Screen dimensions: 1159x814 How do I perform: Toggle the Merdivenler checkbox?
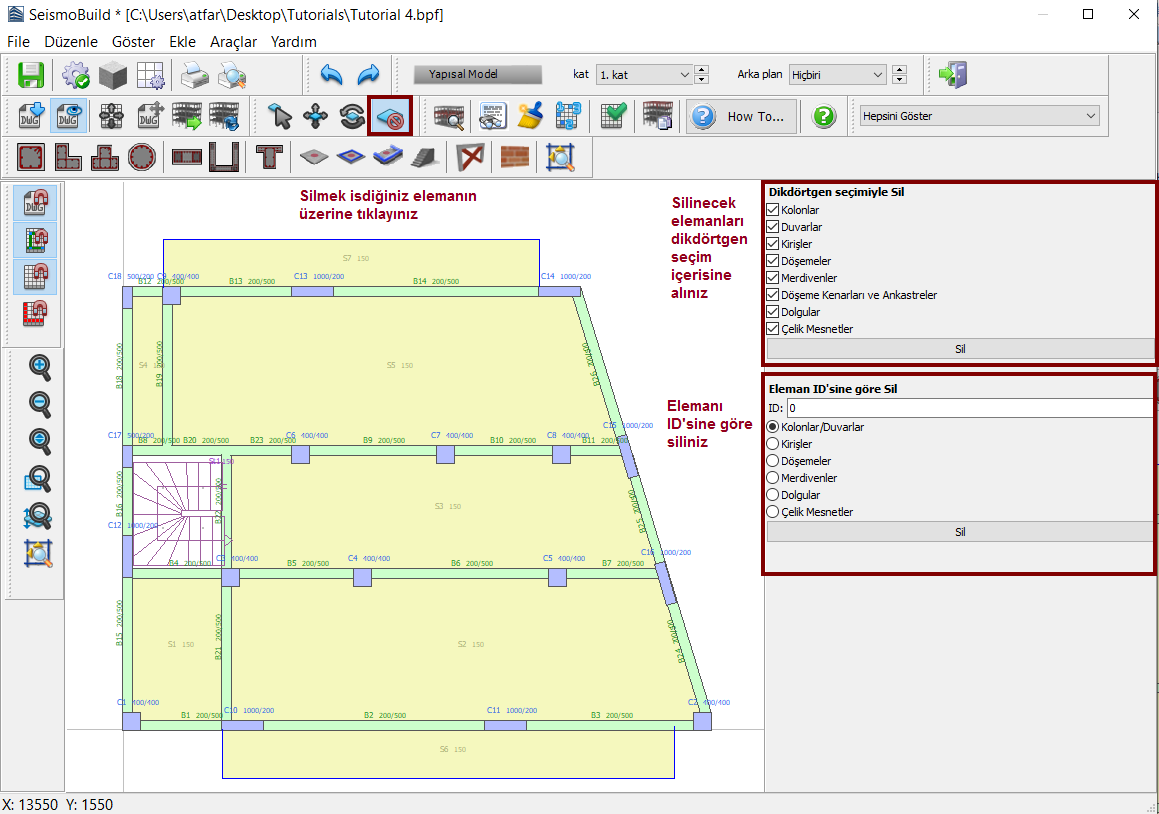(x=772, y=278)
